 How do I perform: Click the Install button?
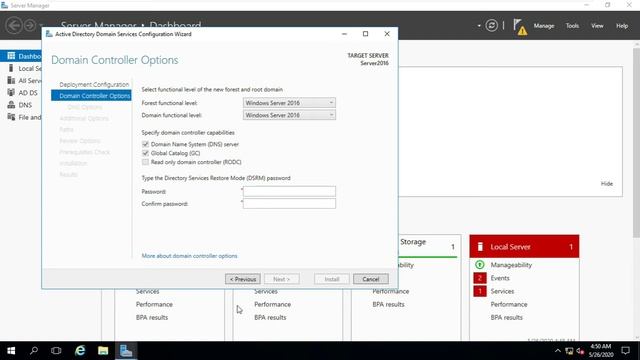pyautogui.click(x=332, y=279)
